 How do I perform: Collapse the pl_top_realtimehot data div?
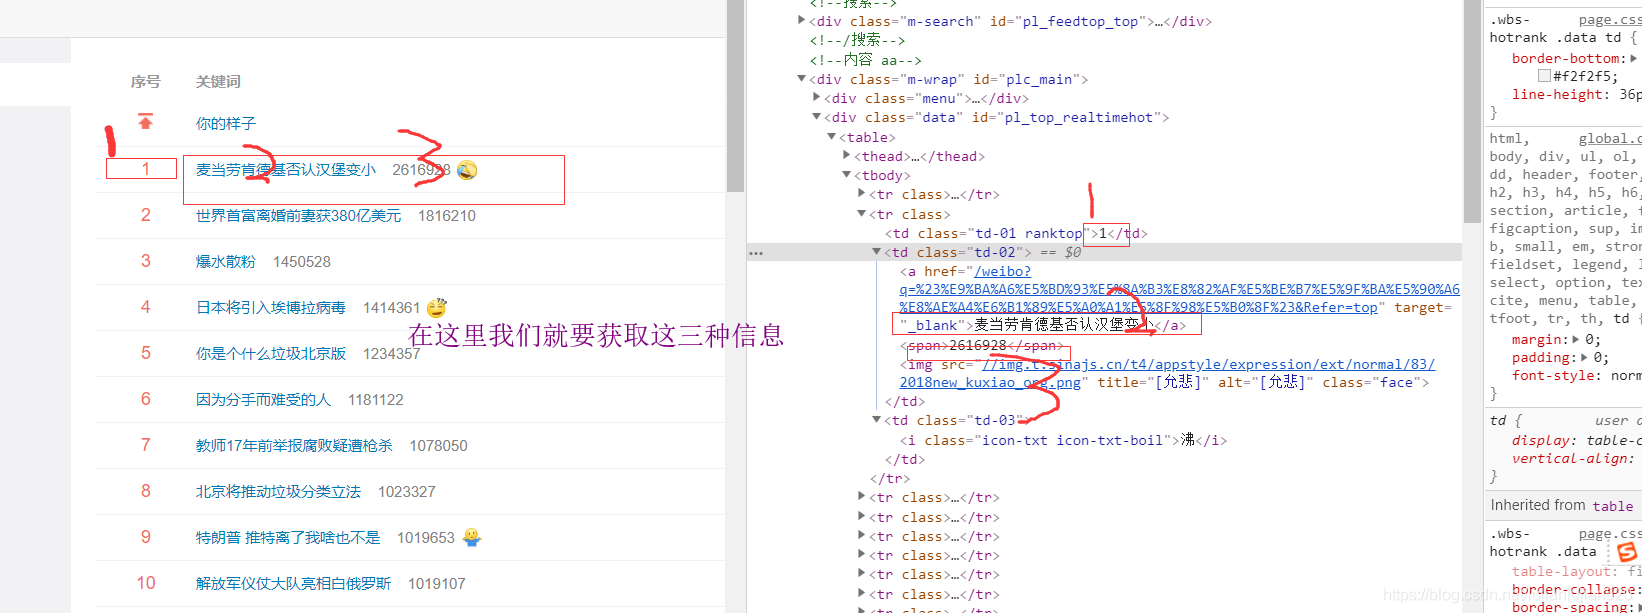click(817, 117)
